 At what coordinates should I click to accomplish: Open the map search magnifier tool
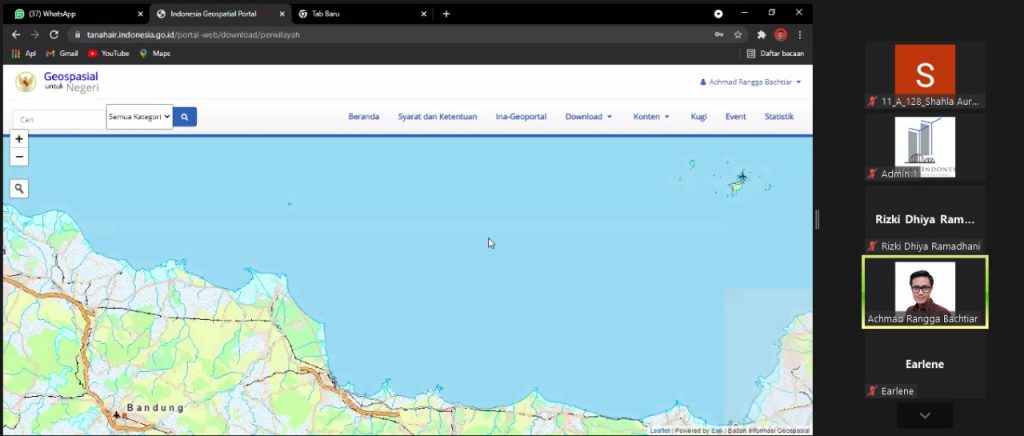coord(19,189)
